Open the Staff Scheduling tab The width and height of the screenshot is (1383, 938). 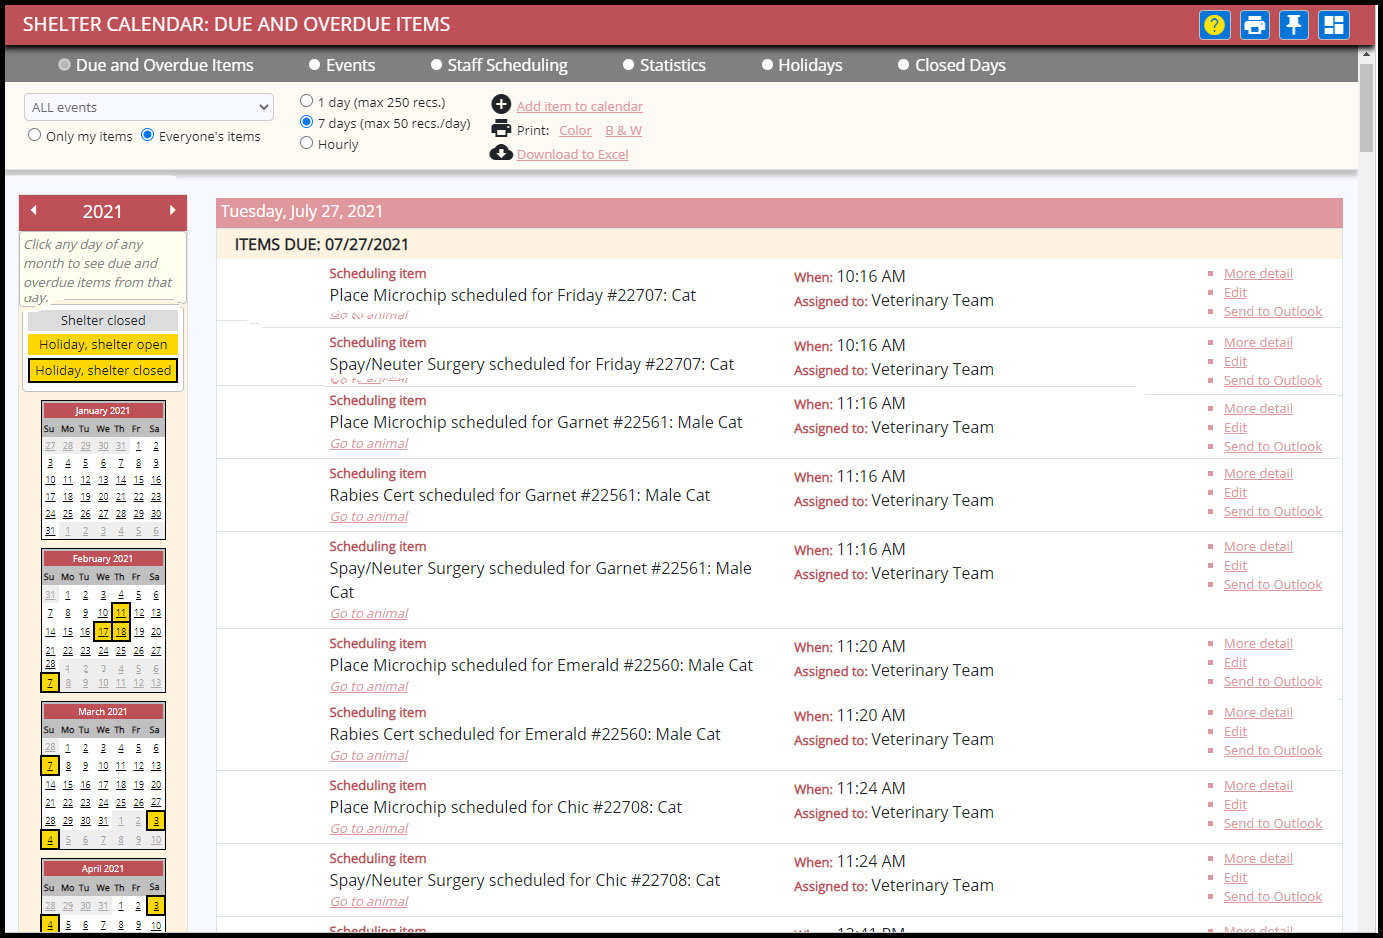click(x=499, y=65)
